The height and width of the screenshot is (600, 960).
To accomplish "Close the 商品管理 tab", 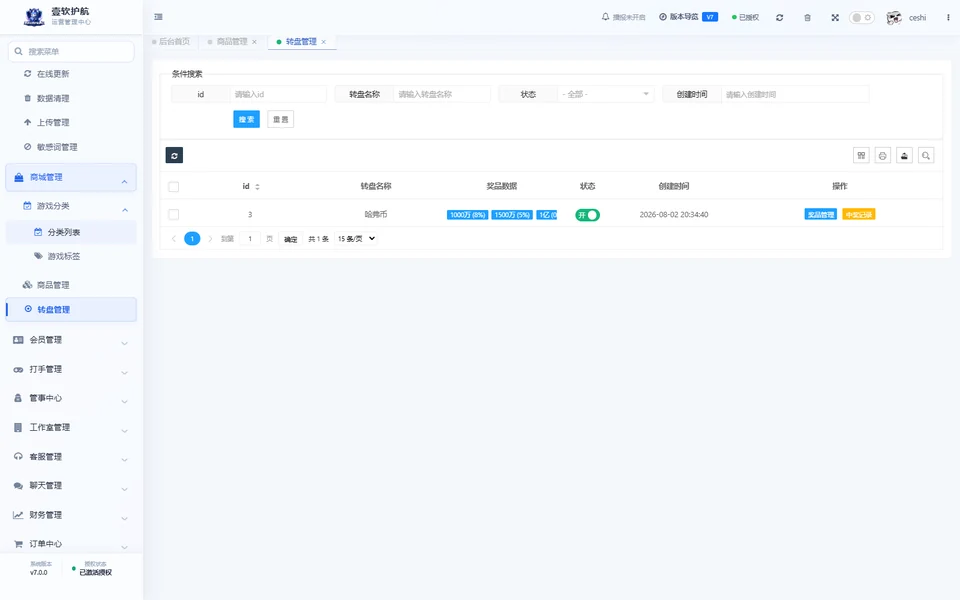I will 255,42.
